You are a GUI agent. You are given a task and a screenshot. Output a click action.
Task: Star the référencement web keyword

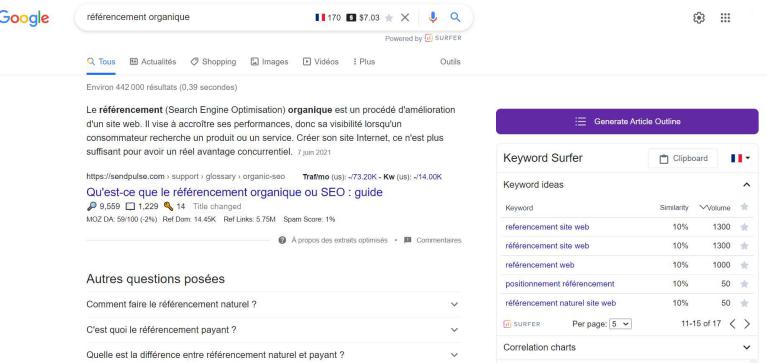point(744,265)
